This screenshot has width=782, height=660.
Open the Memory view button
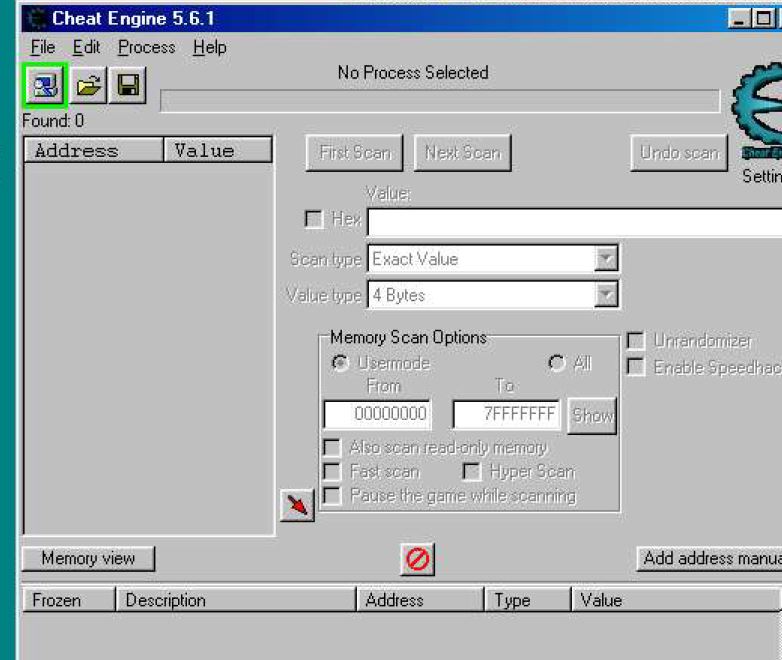click(88, 558)
